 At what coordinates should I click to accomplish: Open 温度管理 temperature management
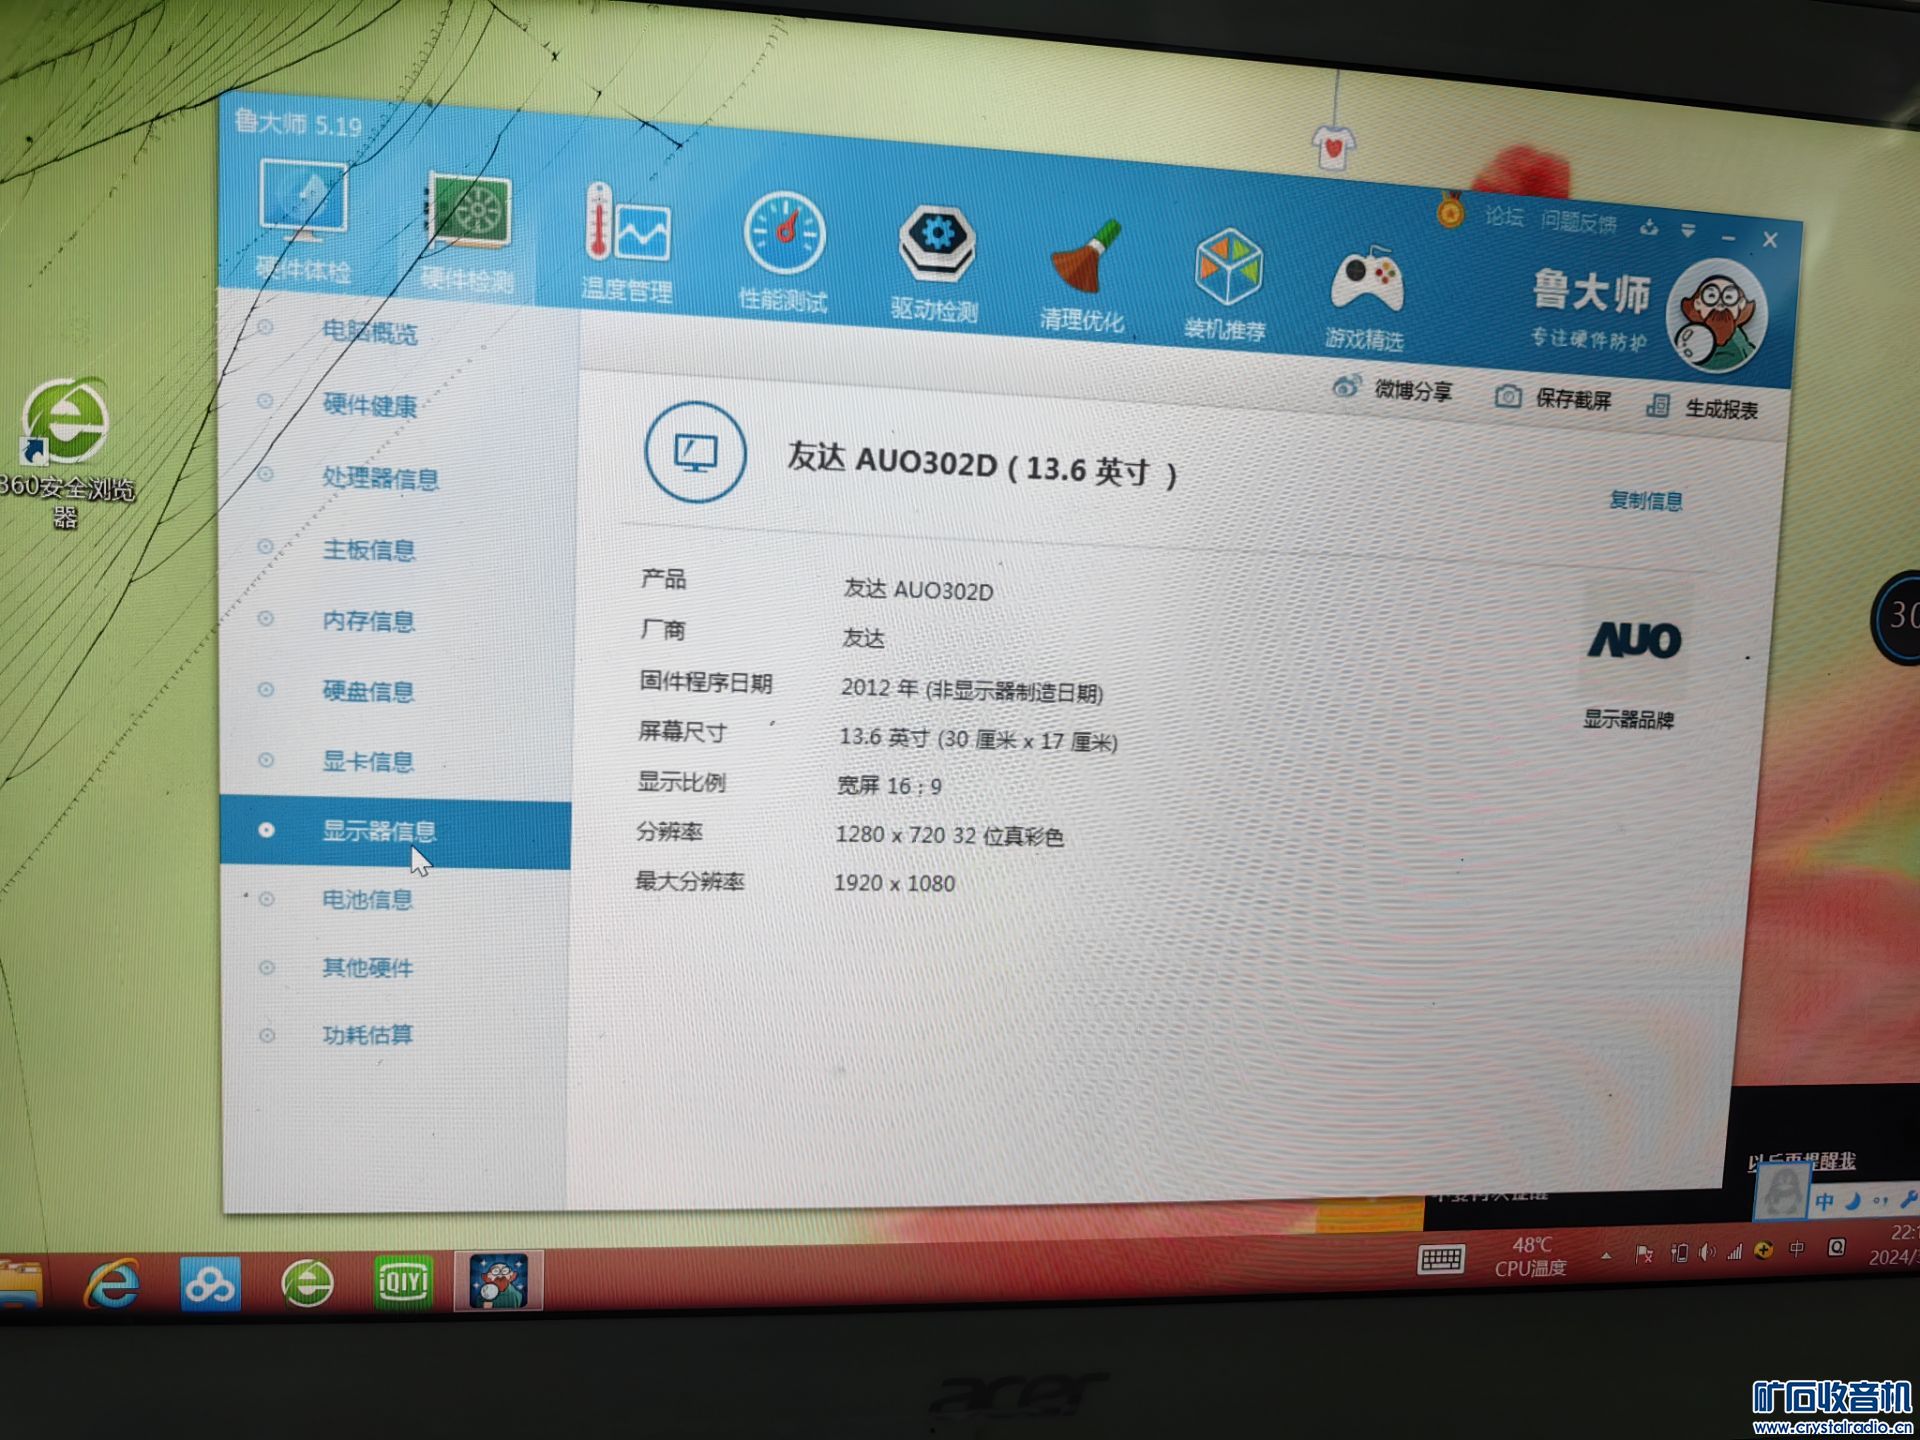point(627,242)
